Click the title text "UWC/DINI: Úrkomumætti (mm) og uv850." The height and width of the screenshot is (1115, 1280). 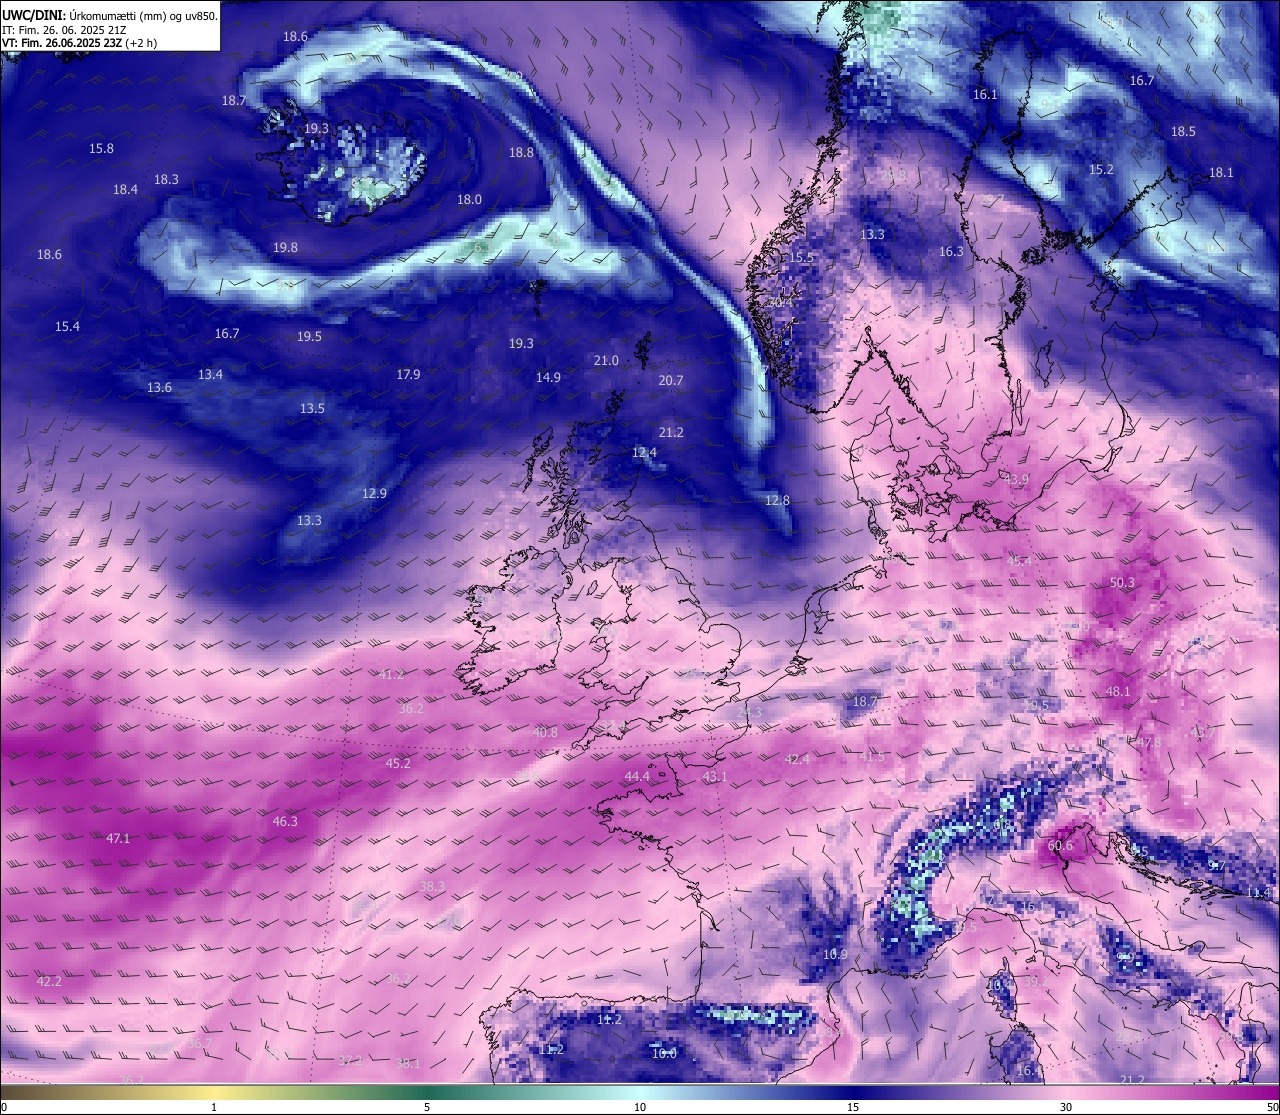click(x=110, y=16)
